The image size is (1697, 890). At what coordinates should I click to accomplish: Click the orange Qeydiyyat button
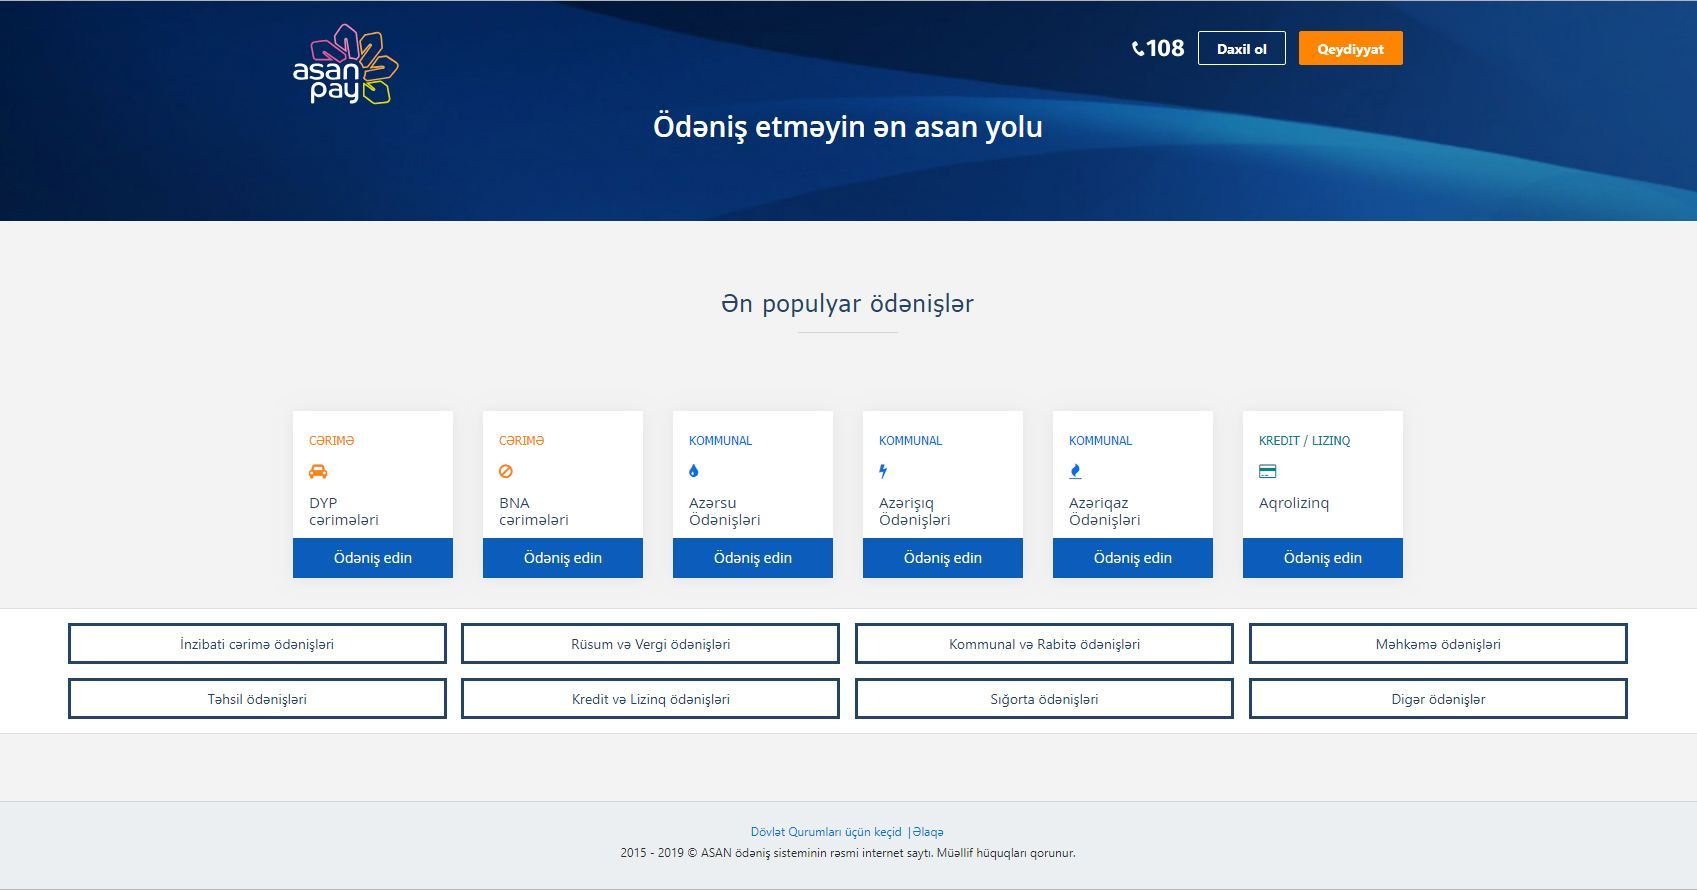click(x=1351, y=48)
